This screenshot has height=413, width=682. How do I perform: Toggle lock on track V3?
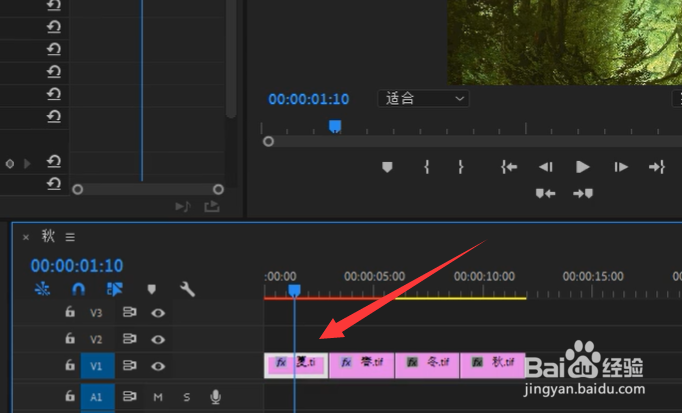[x=70, y=312]
